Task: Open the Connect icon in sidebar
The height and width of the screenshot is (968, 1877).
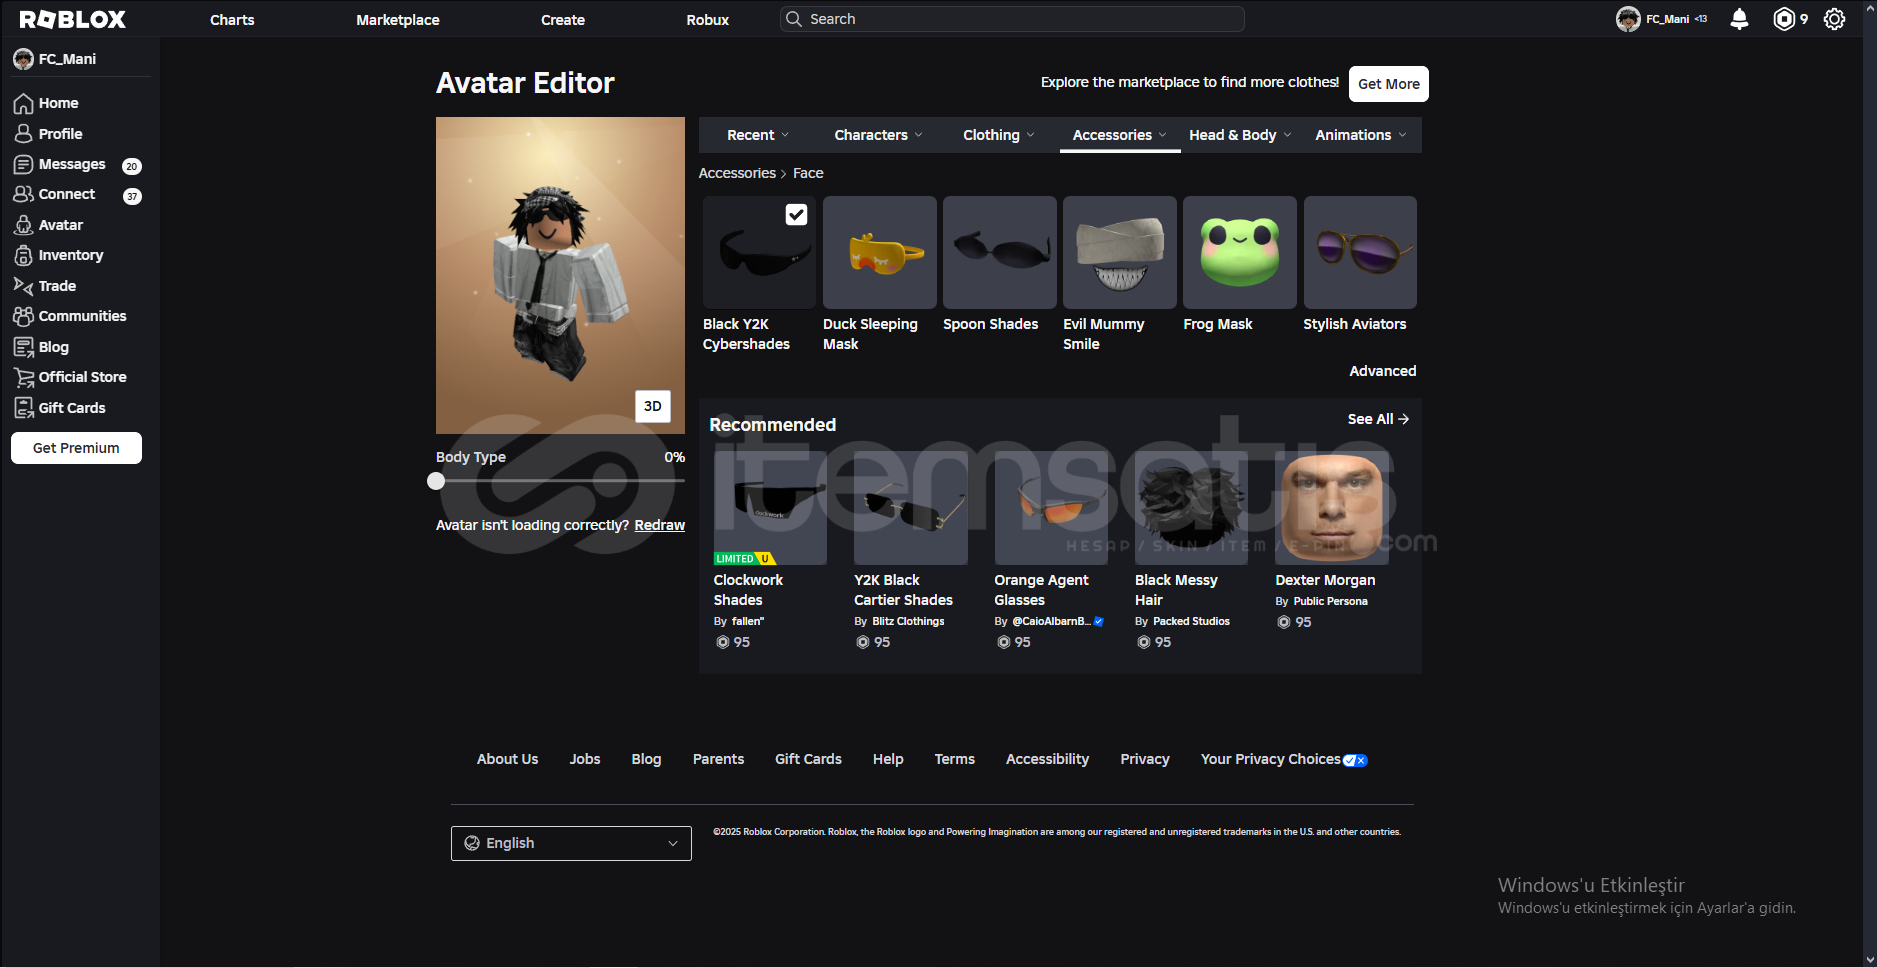Action: coord(24,194)
